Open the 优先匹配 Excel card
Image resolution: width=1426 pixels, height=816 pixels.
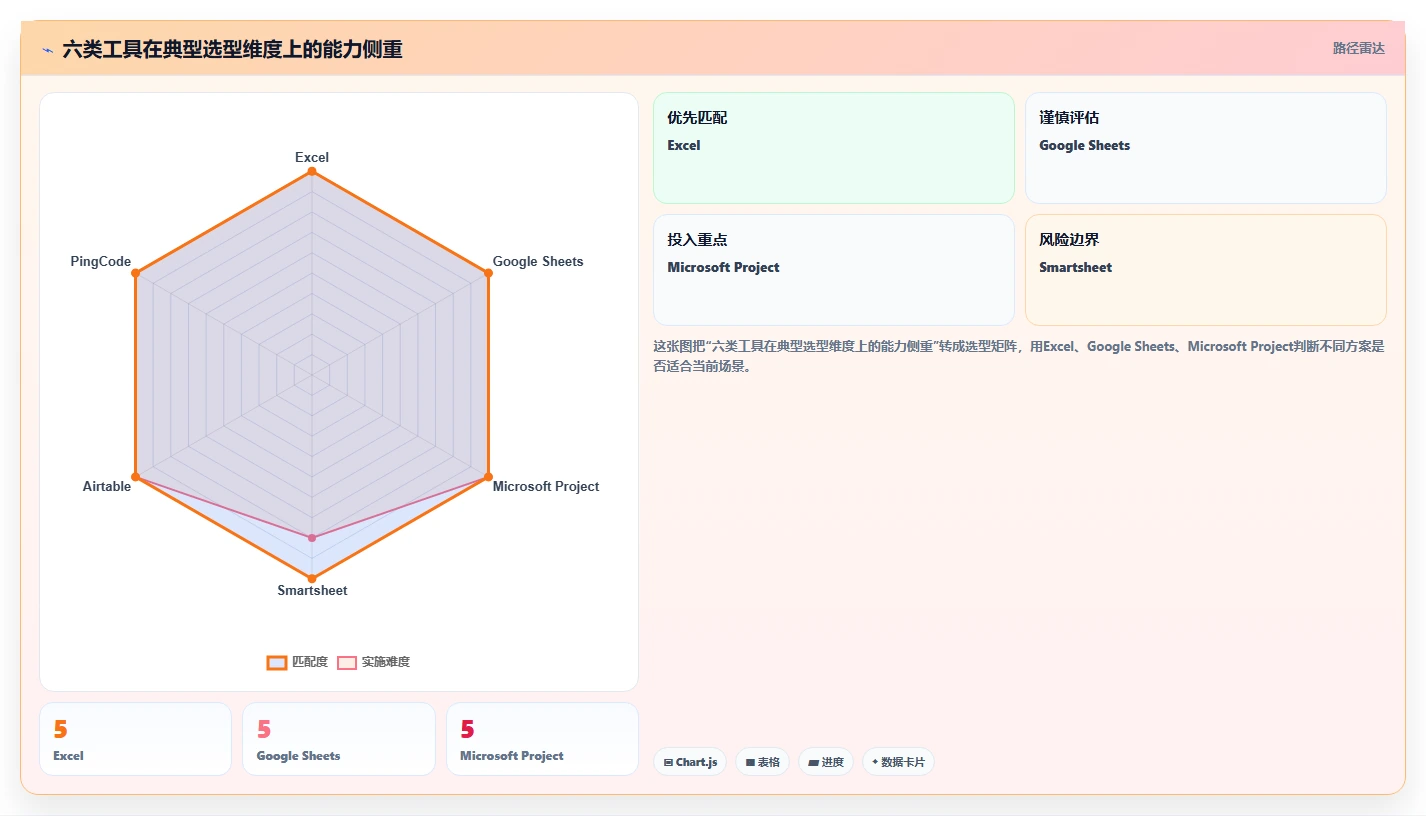[834, 148]
